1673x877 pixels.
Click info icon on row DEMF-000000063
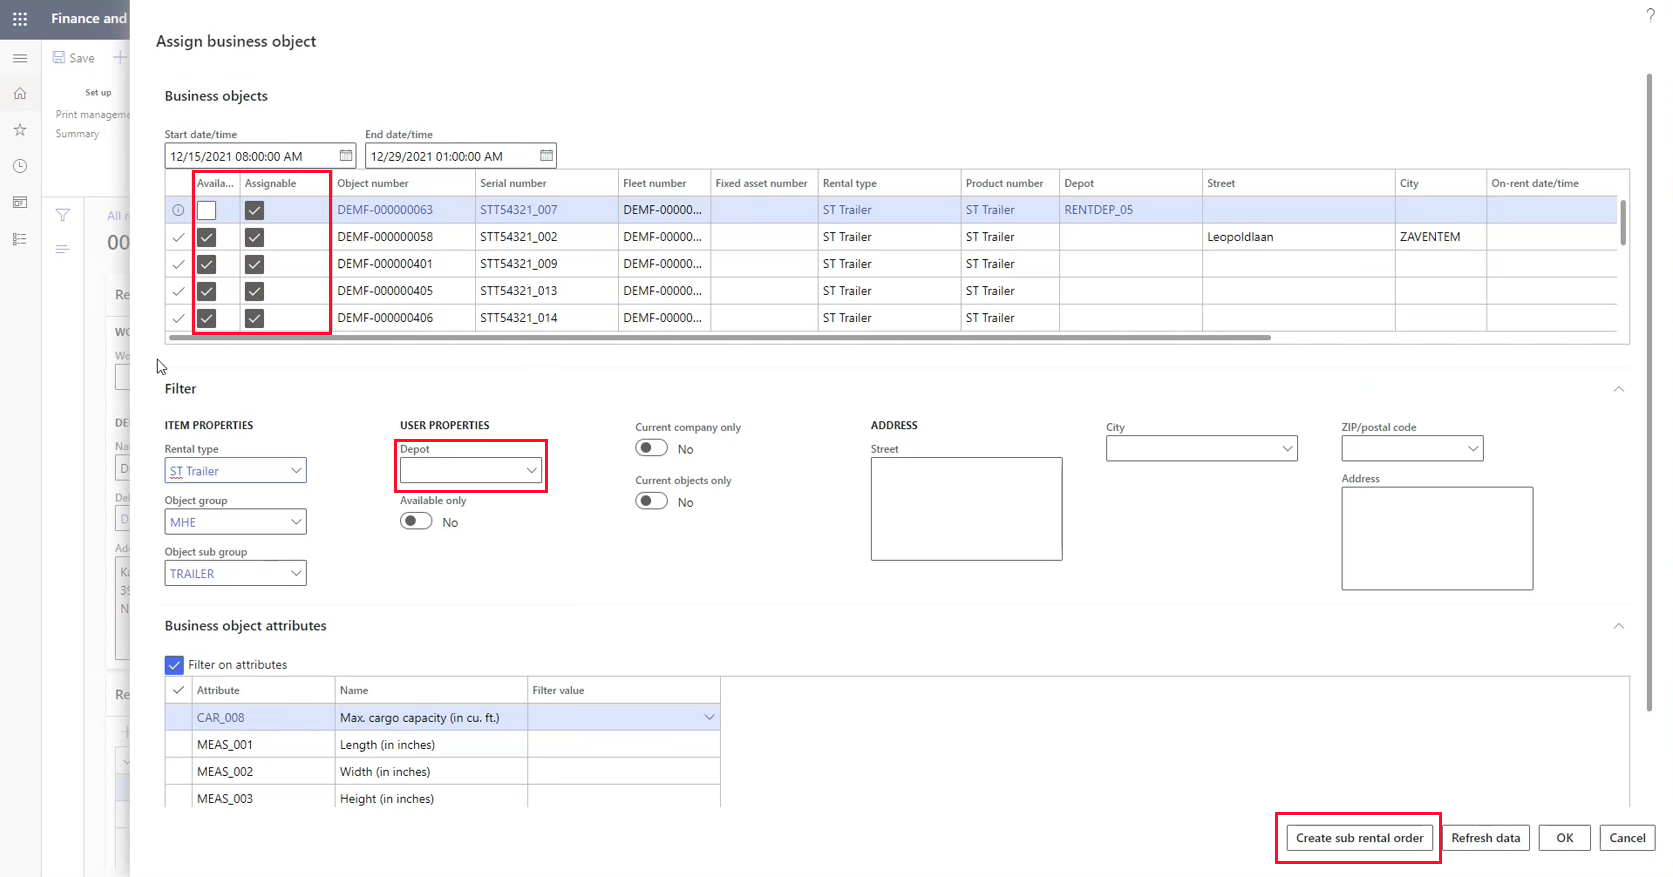[x=178, y=210]
